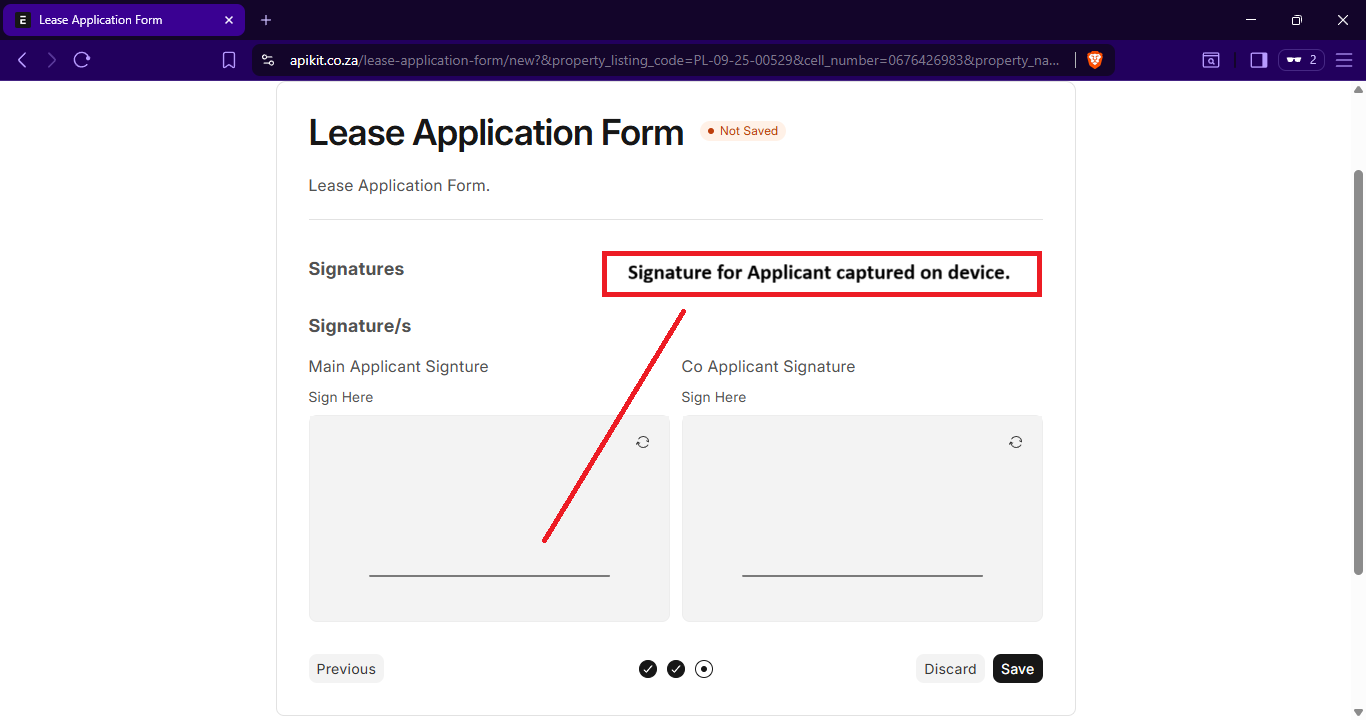Jump to the second completed step indicator
Screen dimensions: 1366x720
[x=676, y=669]
